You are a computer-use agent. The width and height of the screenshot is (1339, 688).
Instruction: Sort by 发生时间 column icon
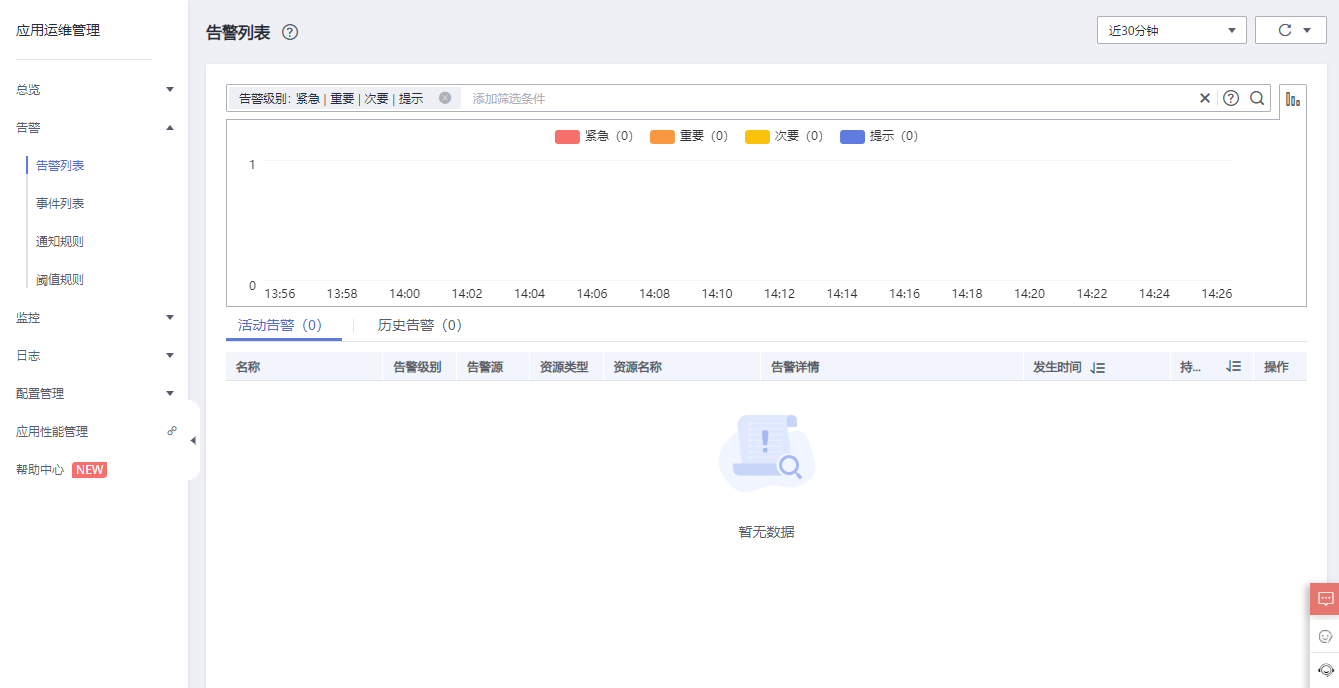[x=1098, y=368]
